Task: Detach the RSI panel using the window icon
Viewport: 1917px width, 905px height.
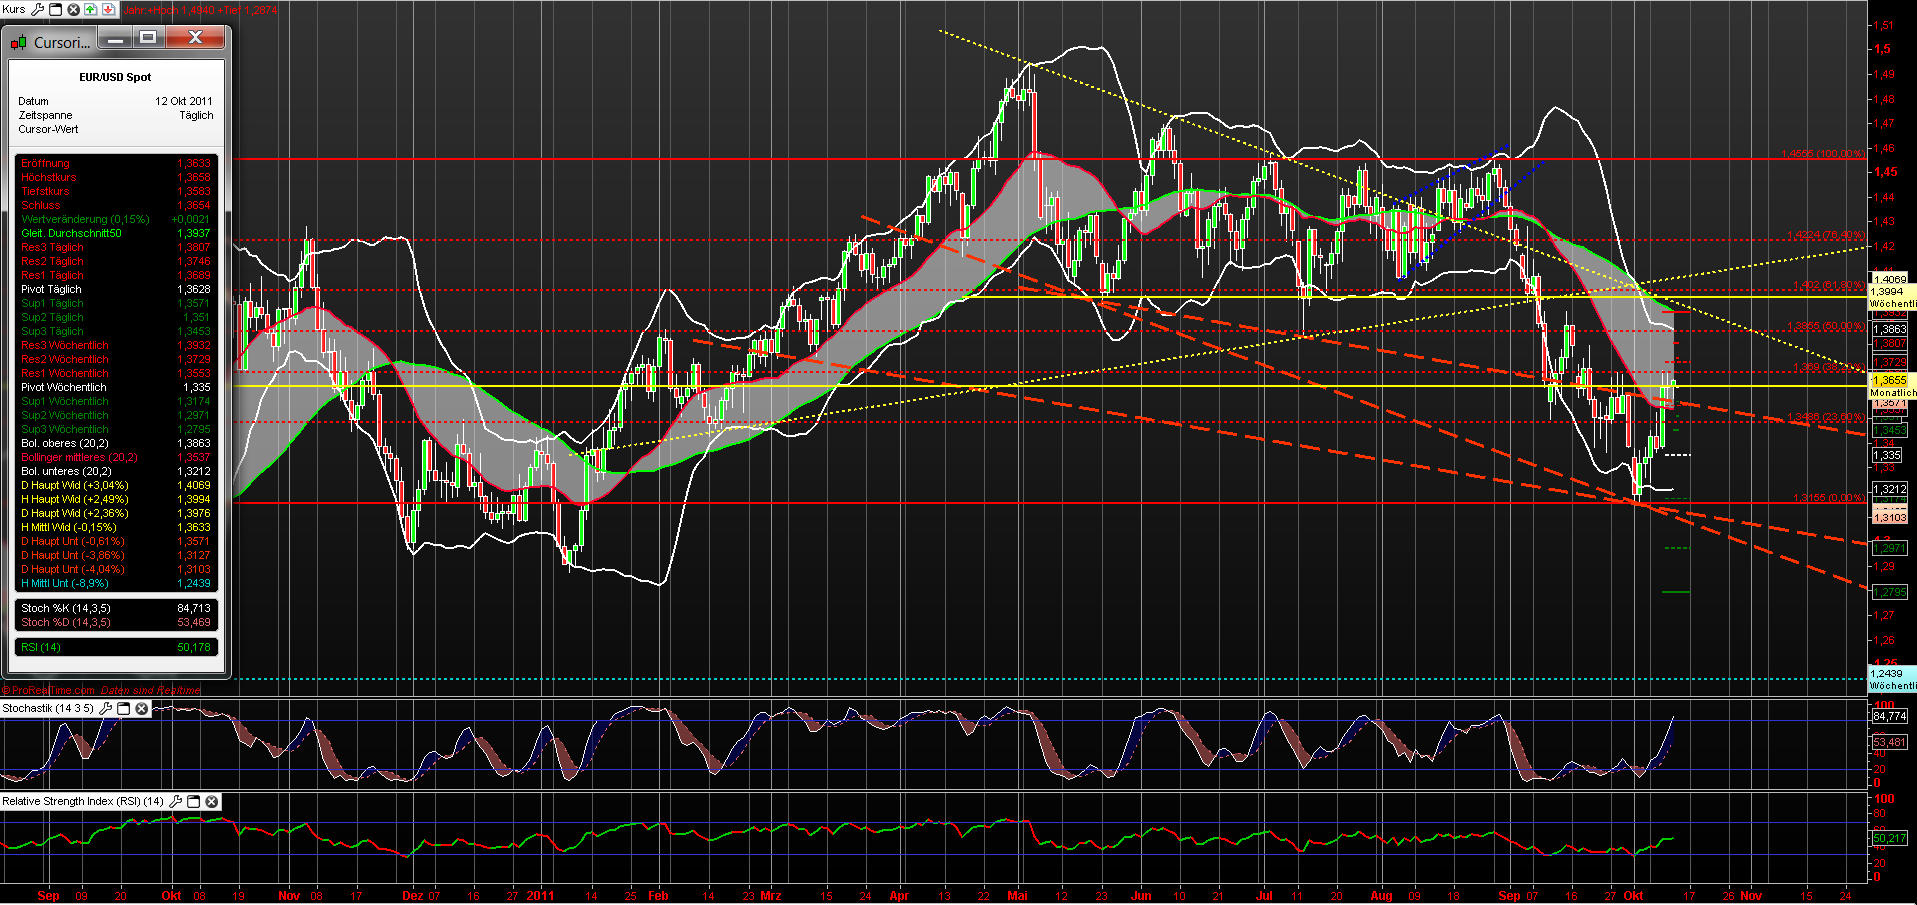Action: coord(194,801)
